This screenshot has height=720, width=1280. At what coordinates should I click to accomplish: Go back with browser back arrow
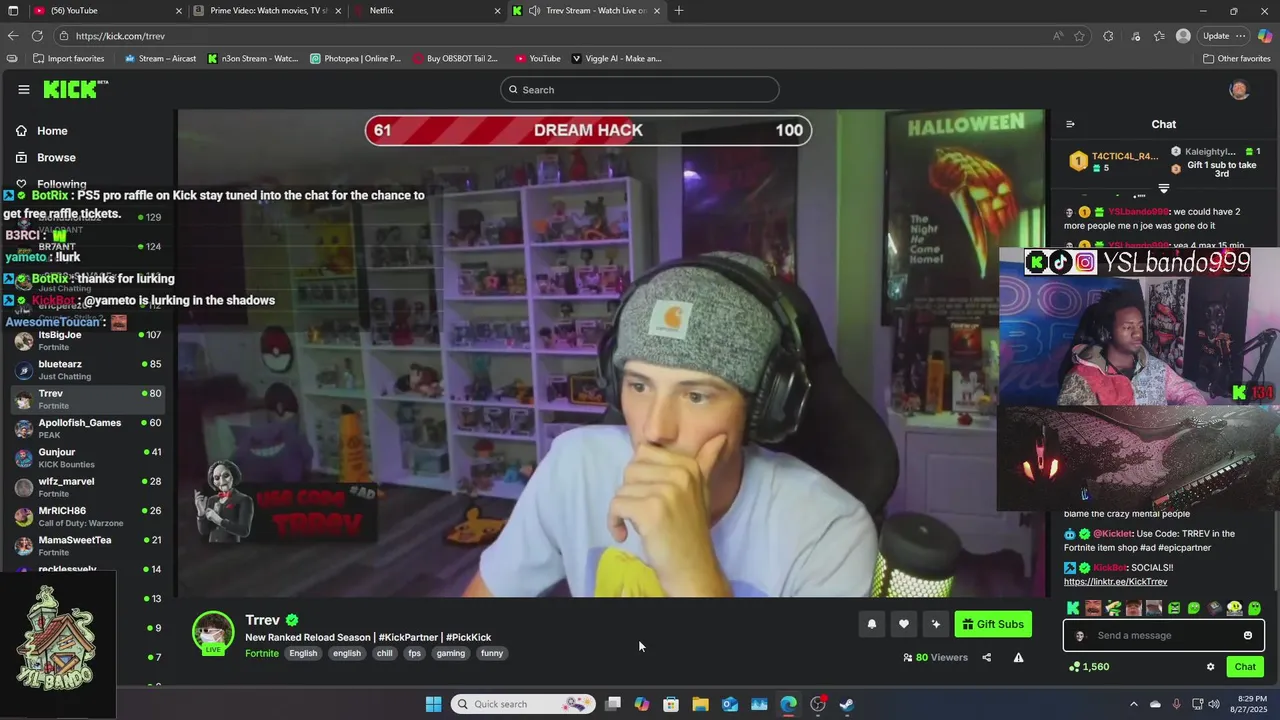pos(13,36)
